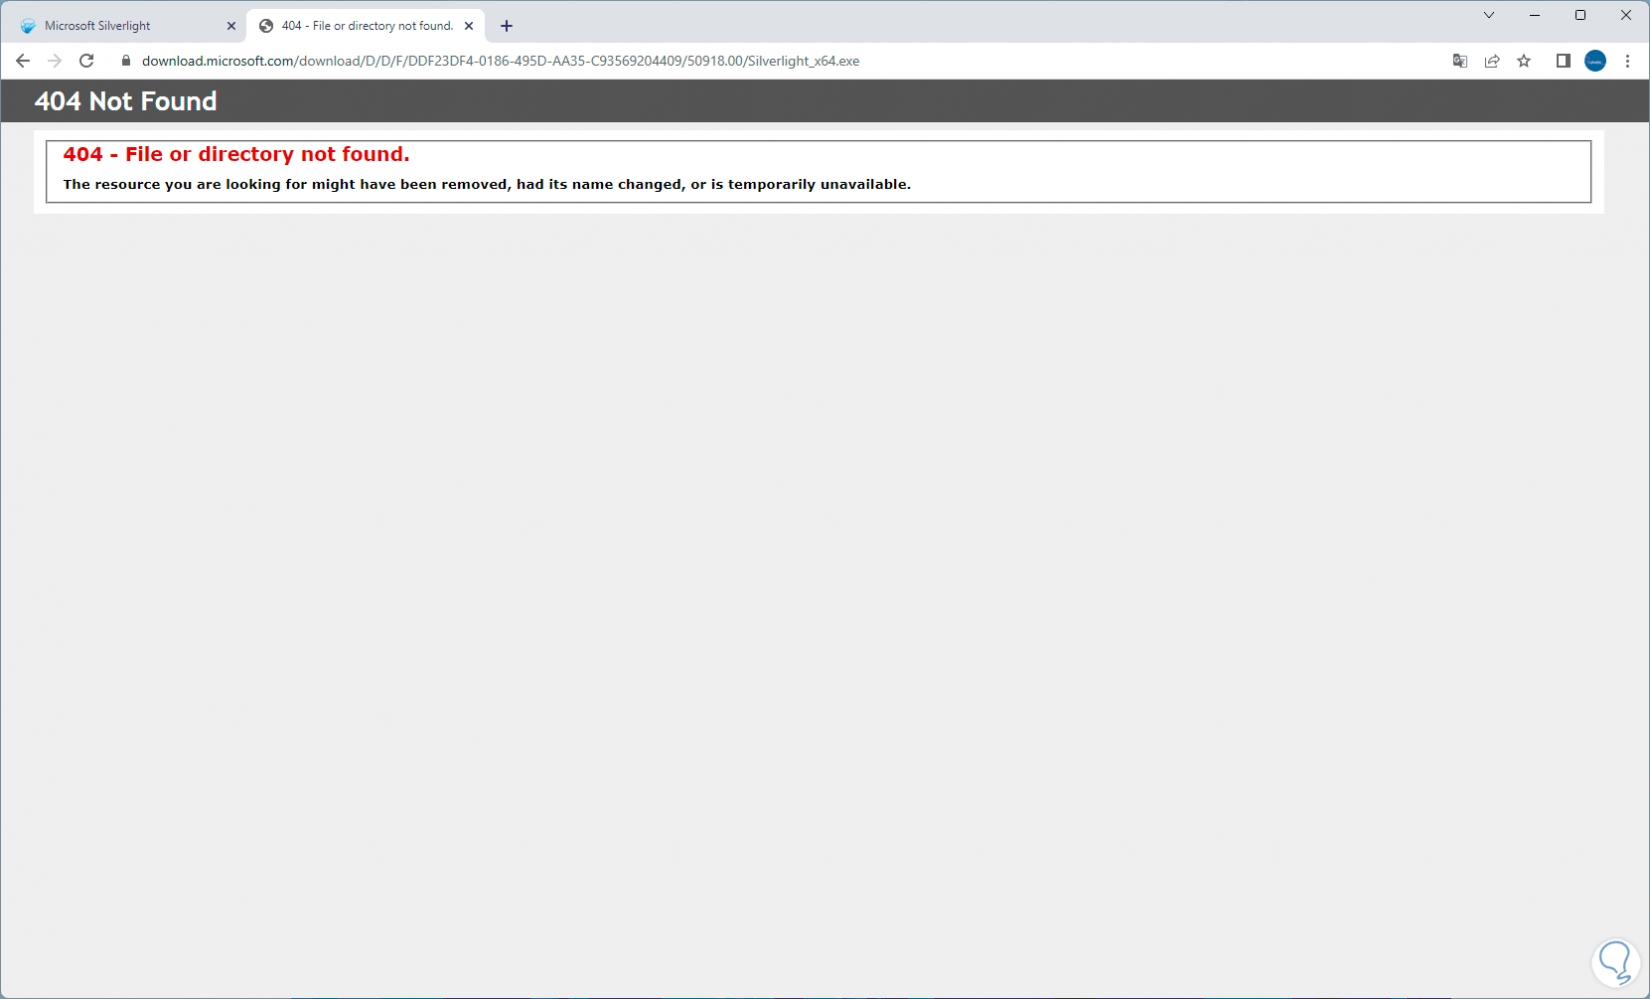Click the forward navigation arrow
Image resolution: width=1650 pixels, height=999 pixels.
(55, 61)
